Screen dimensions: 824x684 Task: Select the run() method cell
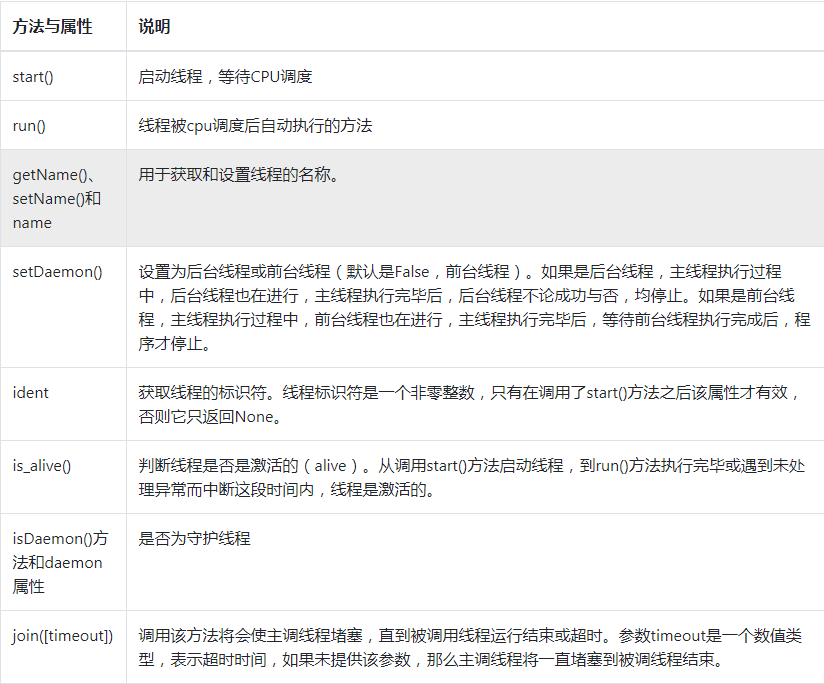click(x=29, y=126)
